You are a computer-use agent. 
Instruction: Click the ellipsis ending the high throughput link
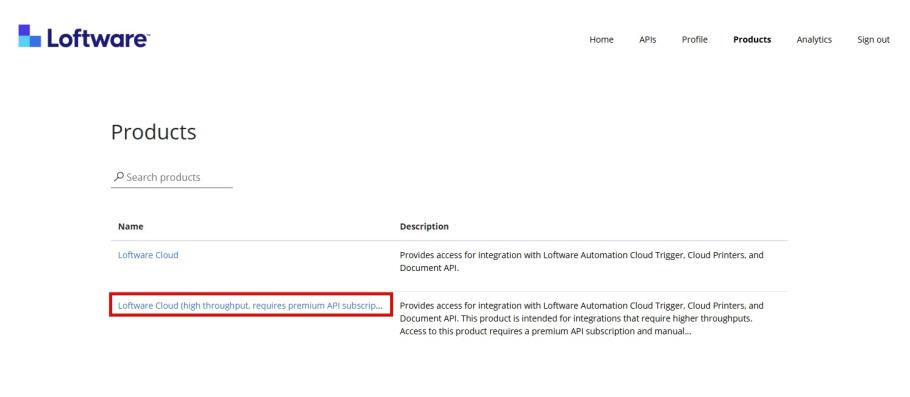pyautogui.click(x=379, y=306)
